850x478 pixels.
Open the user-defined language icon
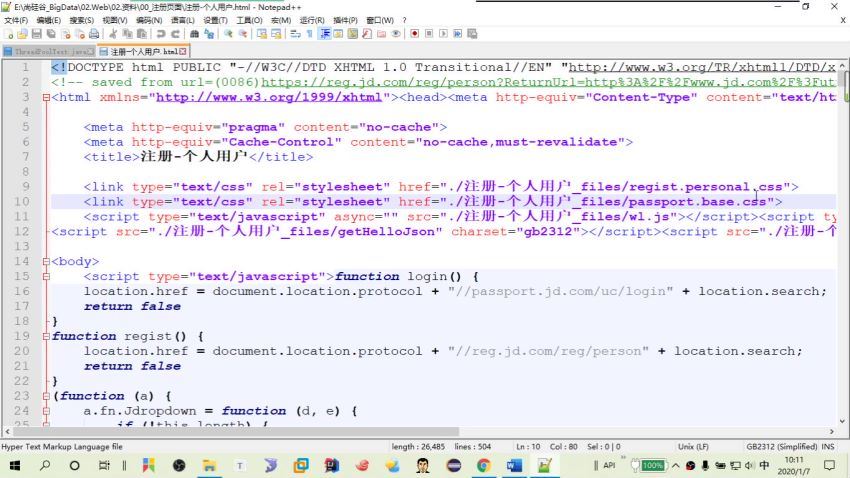(338, 34)
